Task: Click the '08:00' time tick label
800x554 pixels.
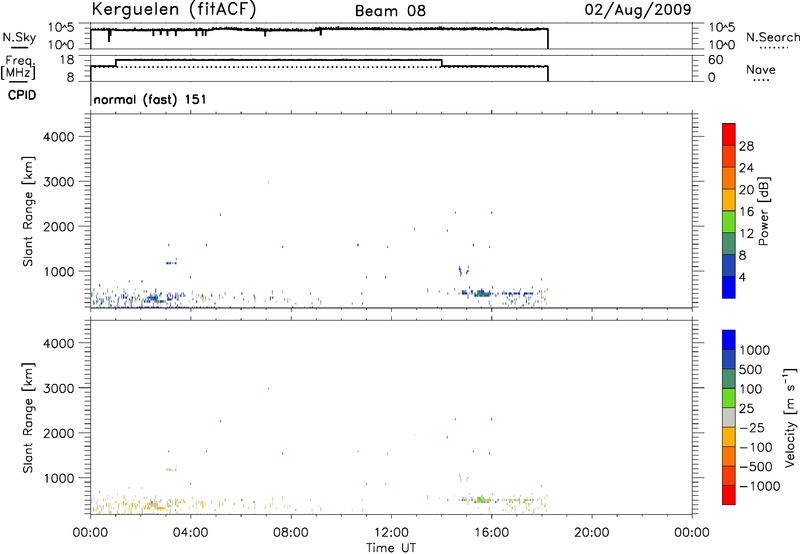Action: point(291,533)
